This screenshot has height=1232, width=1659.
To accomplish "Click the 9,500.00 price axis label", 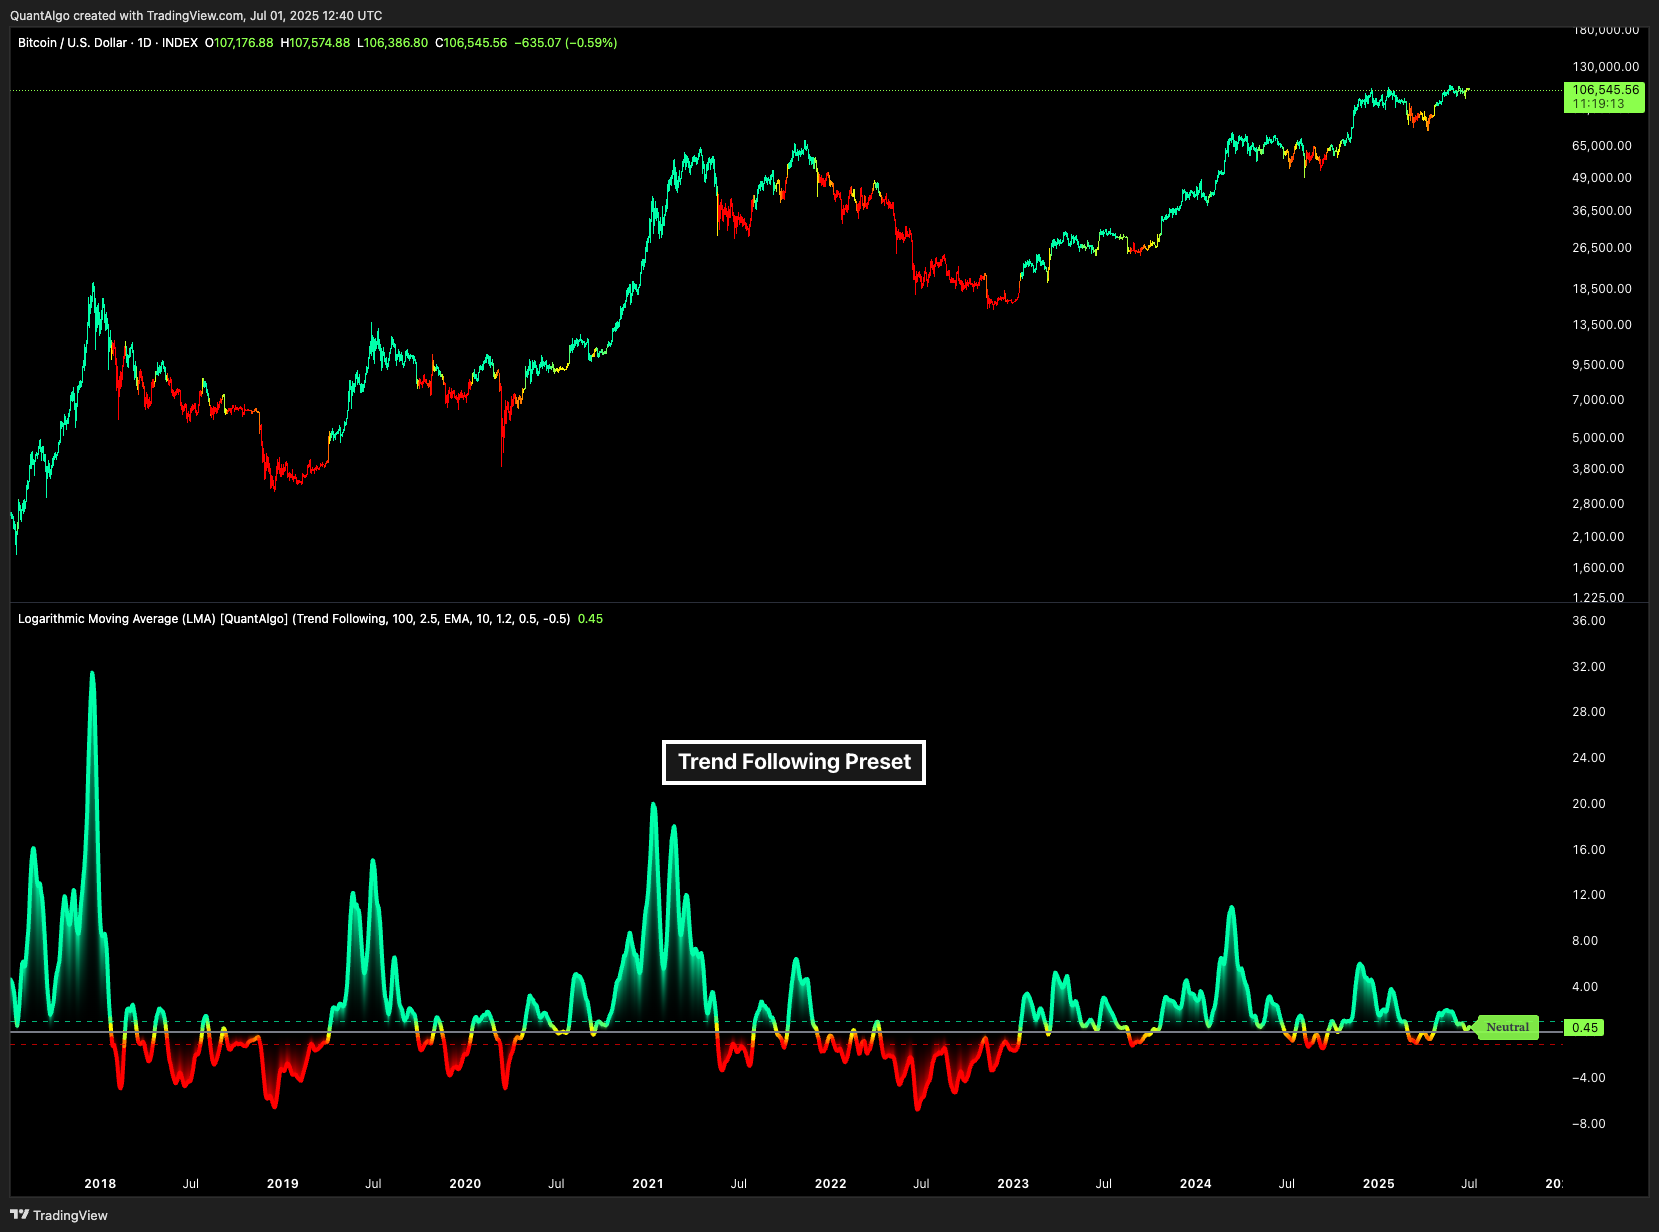I will pyautogui.click(x=1598, y=365).
